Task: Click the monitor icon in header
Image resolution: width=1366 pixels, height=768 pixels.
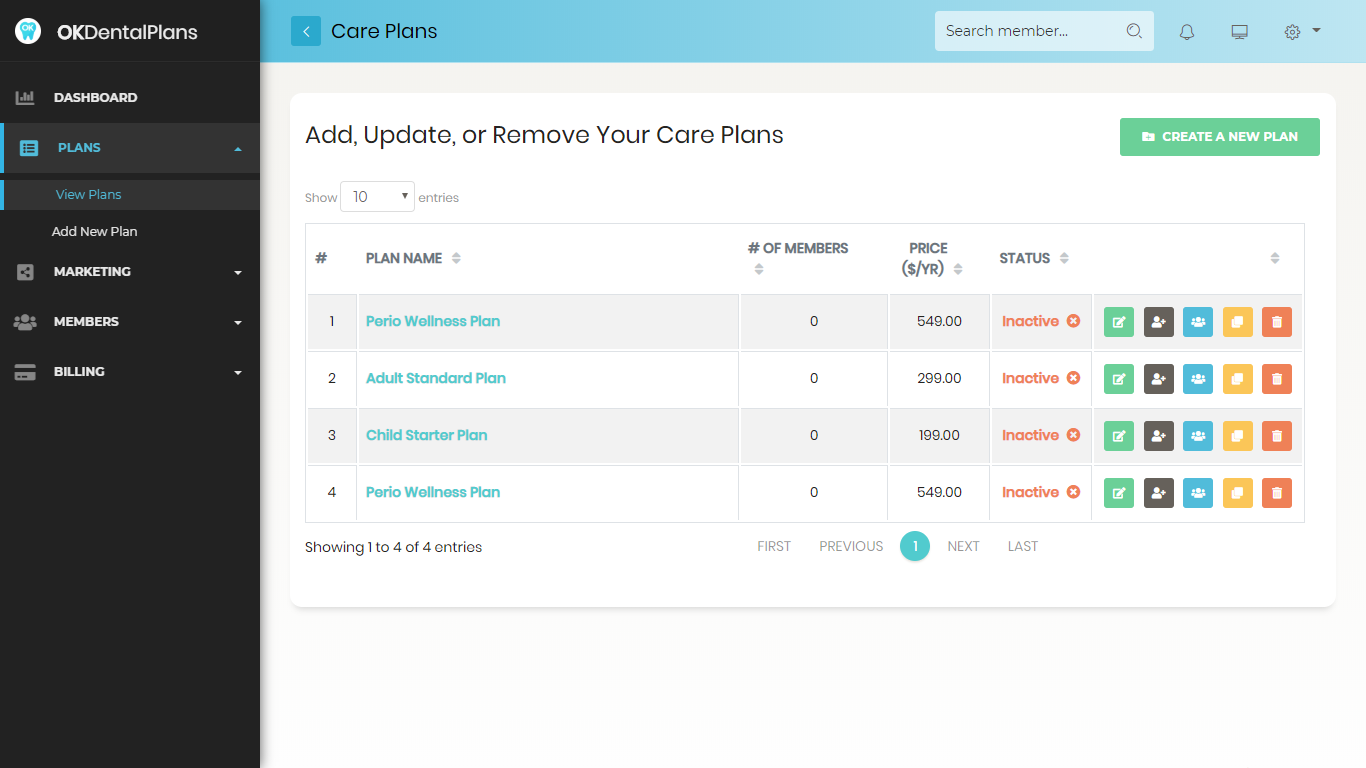Action: [1240, 32]
